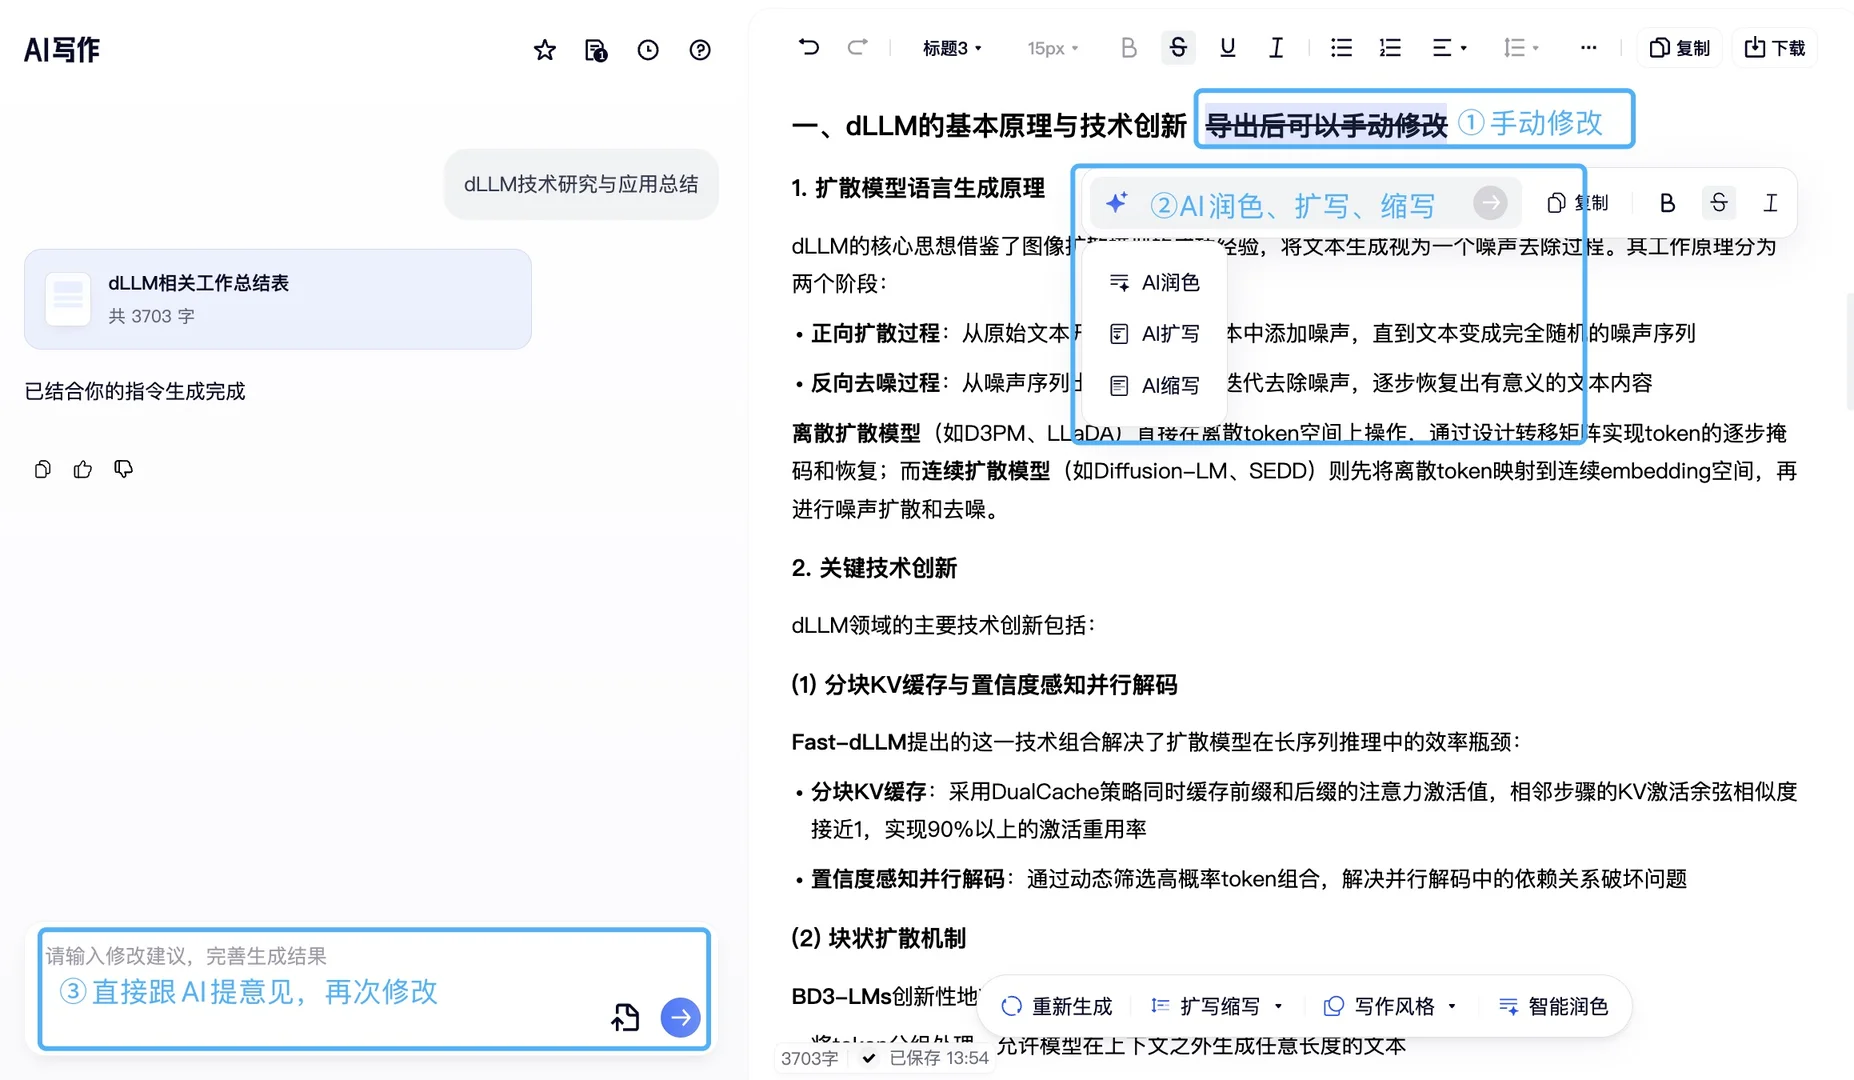Dislike the response with thumbs-down
This screenshot has width=1854, height=1080.
pyautogui.click(x=123, y=469)
